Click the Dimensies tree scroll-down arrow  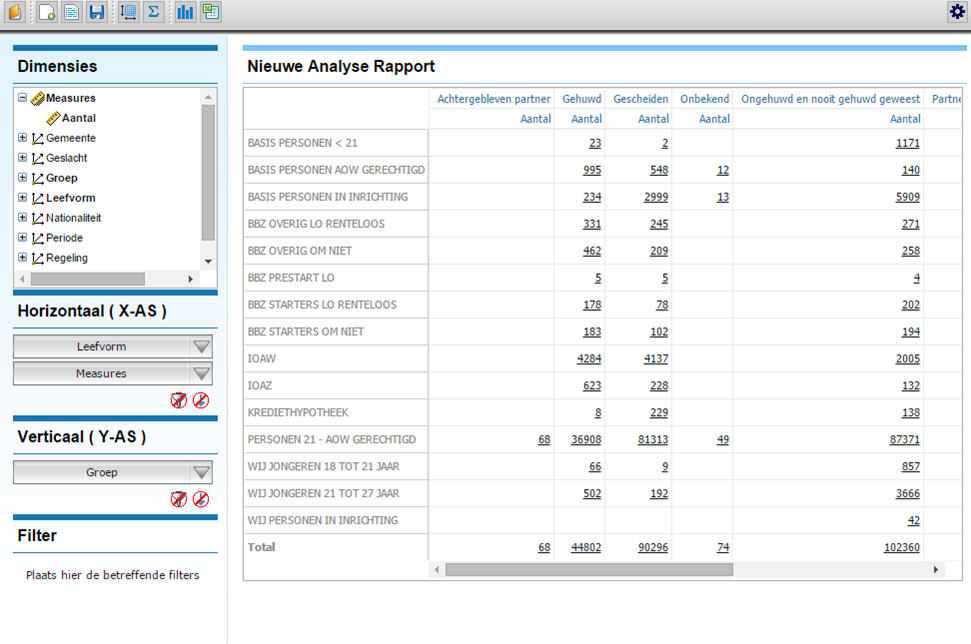(x=208, y=262)
